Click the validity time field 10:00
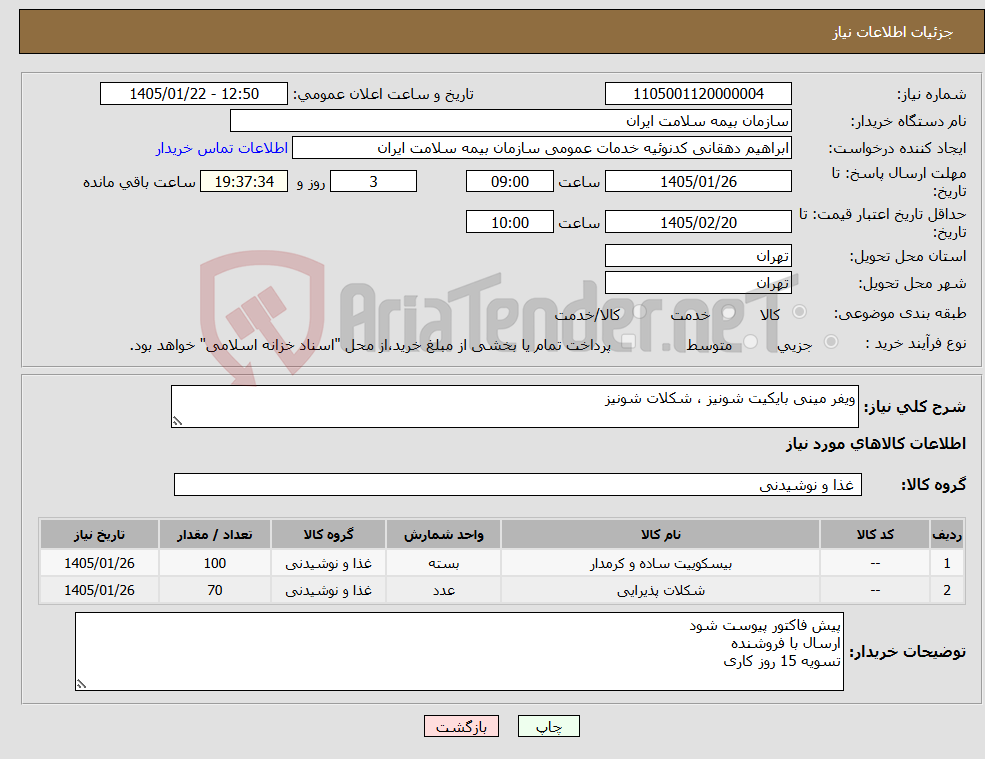Image resolution: width=985 pixels, height=759 pixels. tap(509, 222)
